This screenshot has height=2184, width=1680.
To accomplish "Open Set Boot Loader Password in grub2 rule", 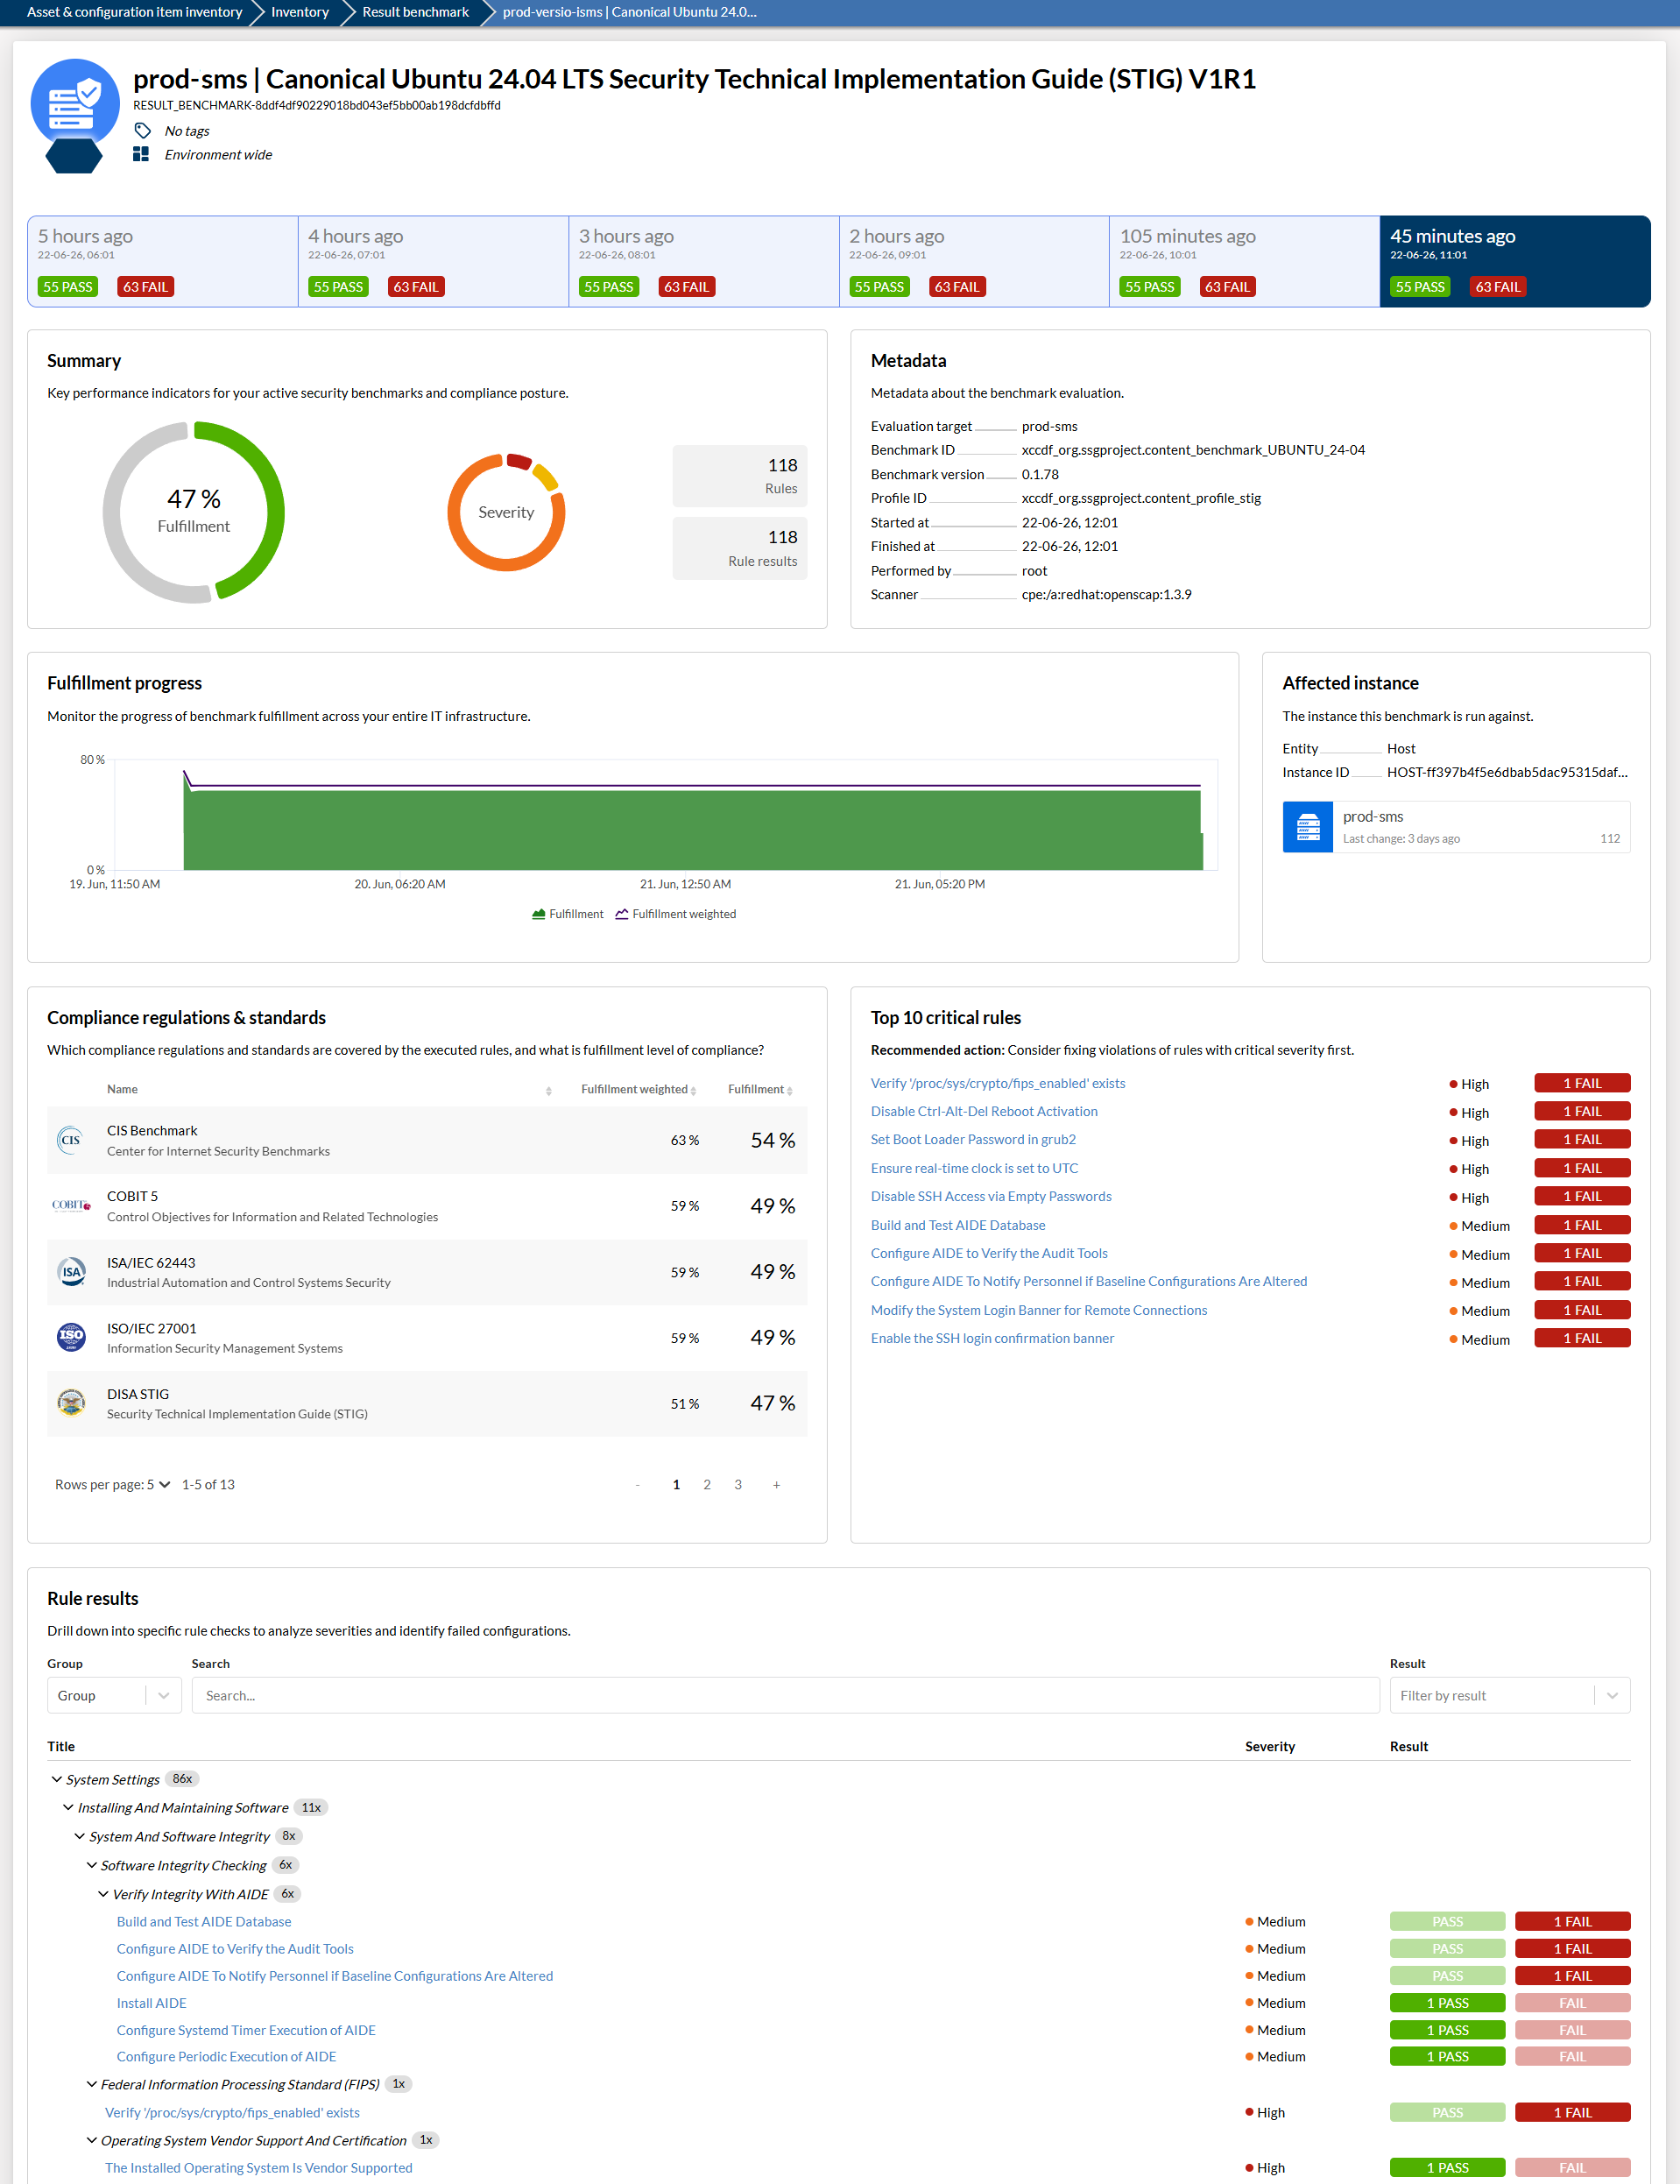I will 973,1139.
